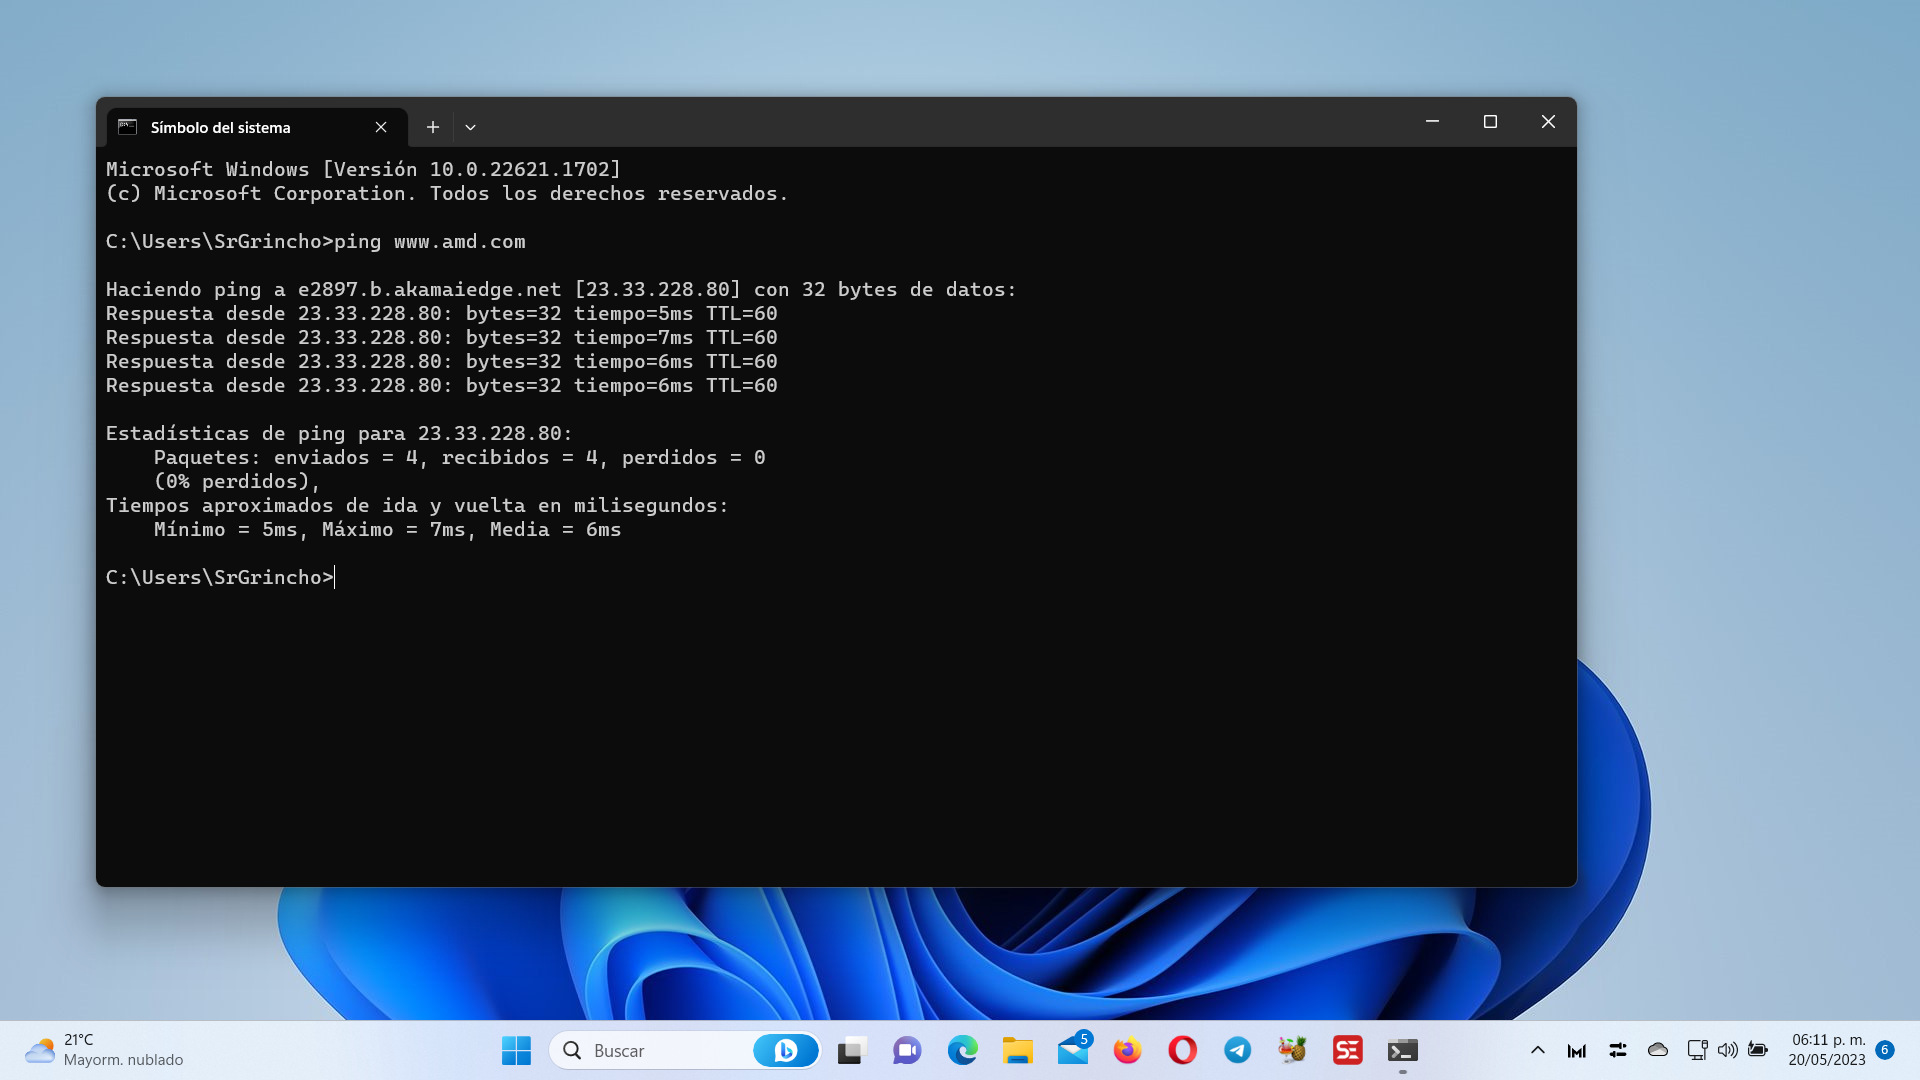Show hidden system tray icons
Image resolution: width=1920 pixels, height=1080 pixels.
[x=1537, y=1050]
